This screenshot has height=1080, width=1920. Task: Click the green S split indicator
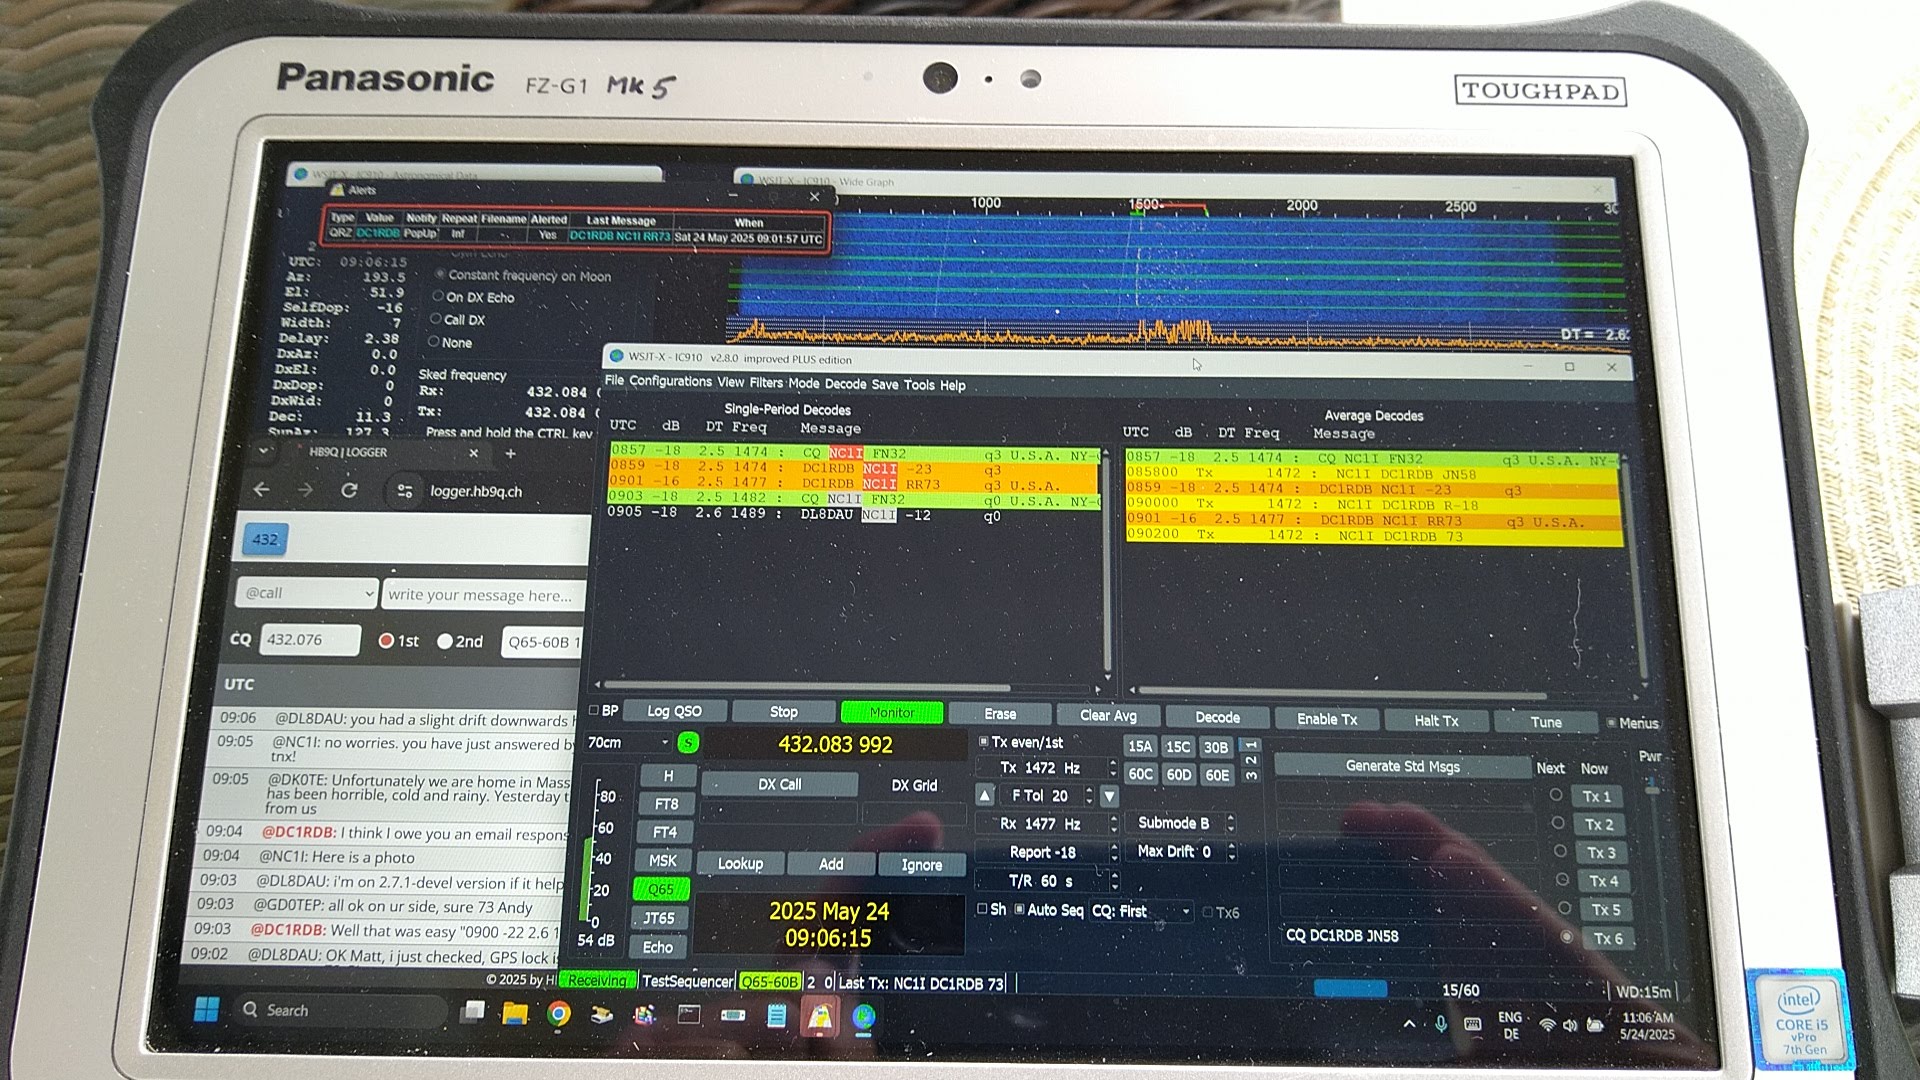click(x=688, y=743)
